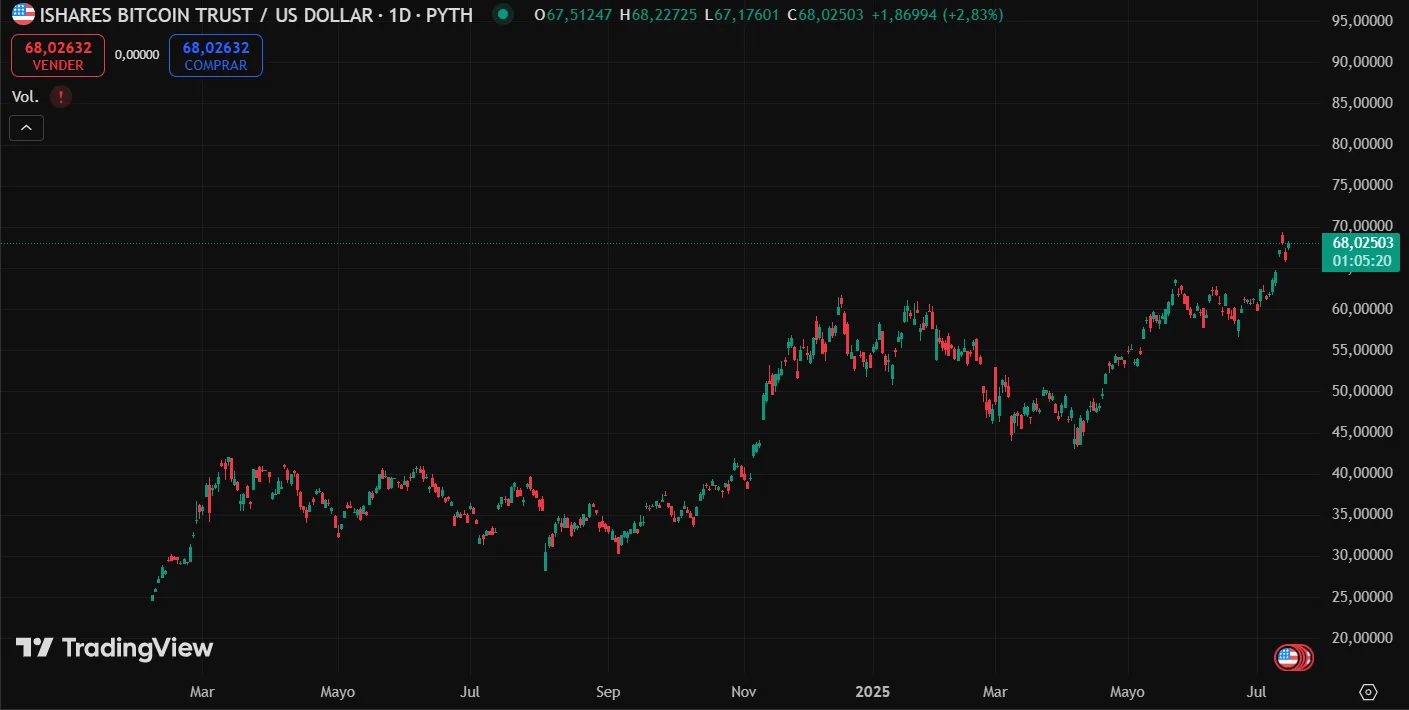This screenshot has width=1409, height=710.
Task: Click the US flag symbol logo beside the title
Action: click(x=22, y=15)
